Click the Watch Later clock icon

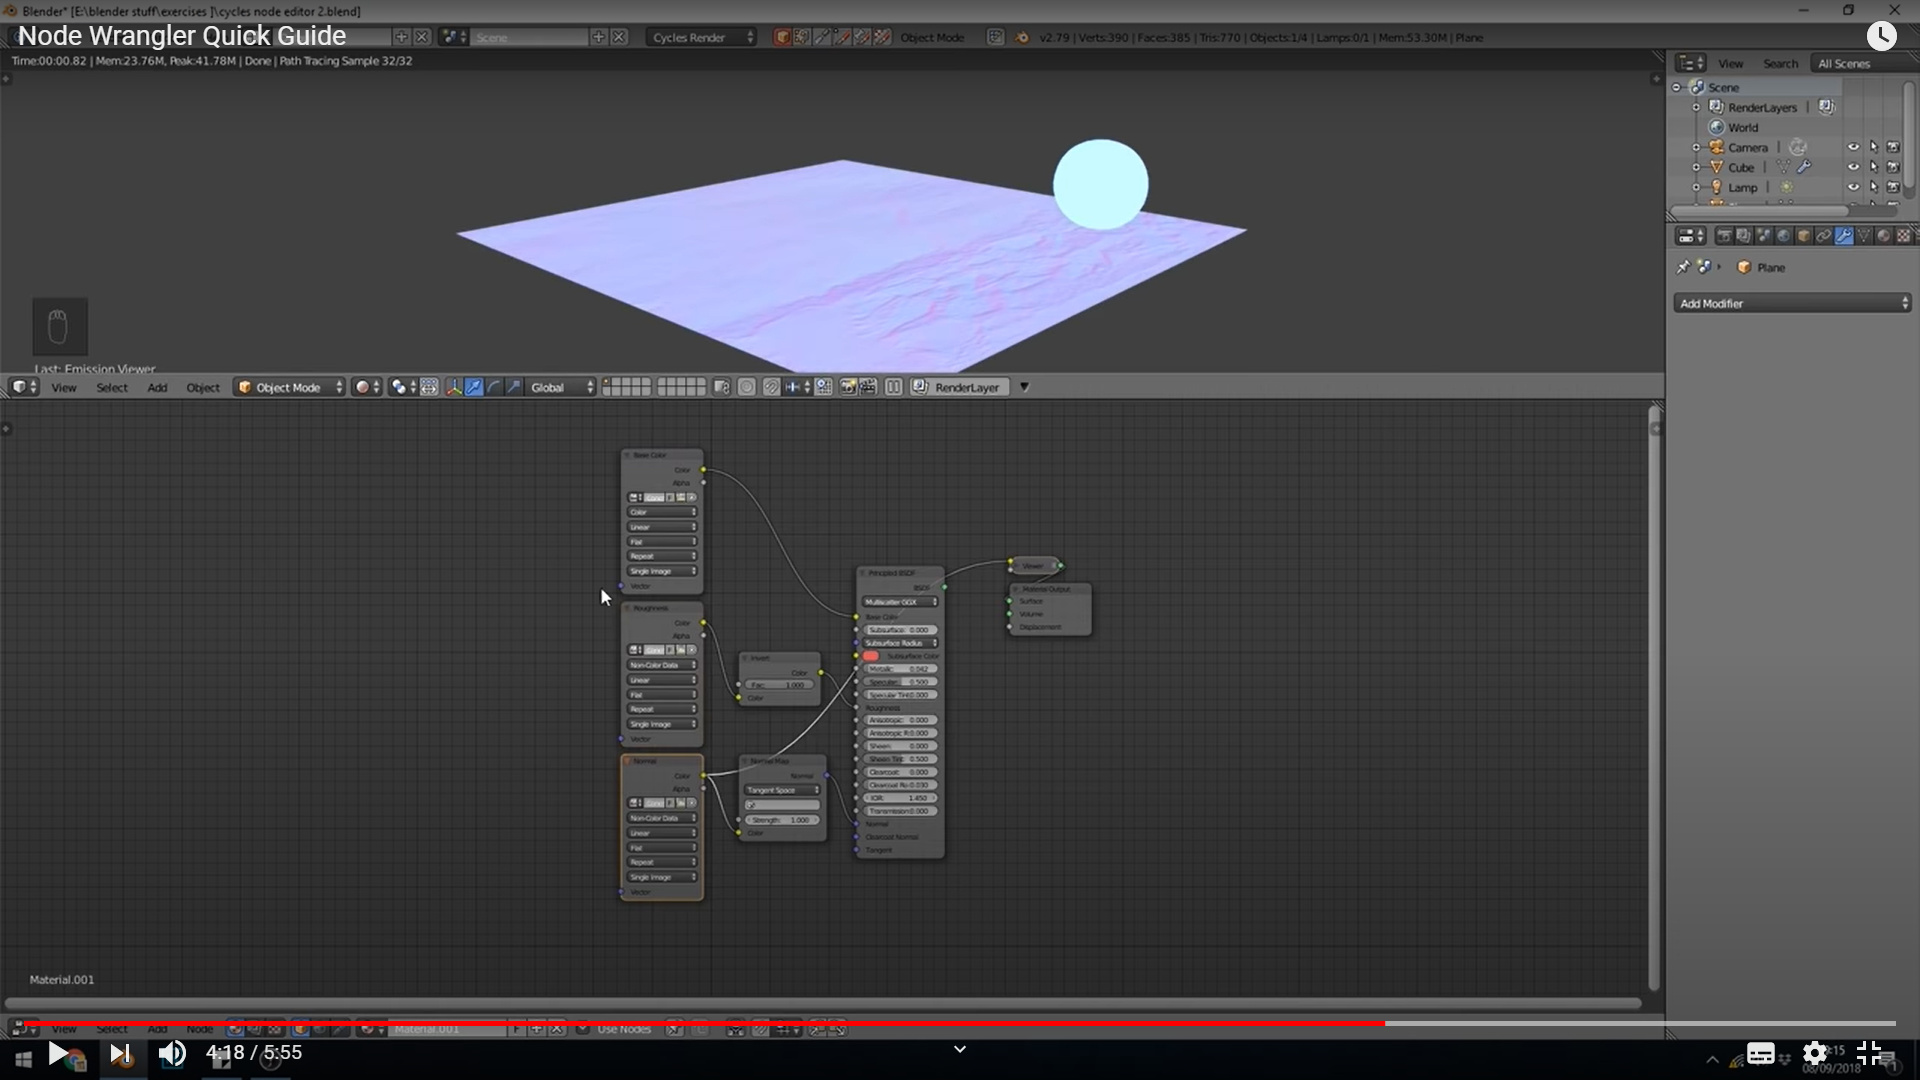coord(1881,36)
